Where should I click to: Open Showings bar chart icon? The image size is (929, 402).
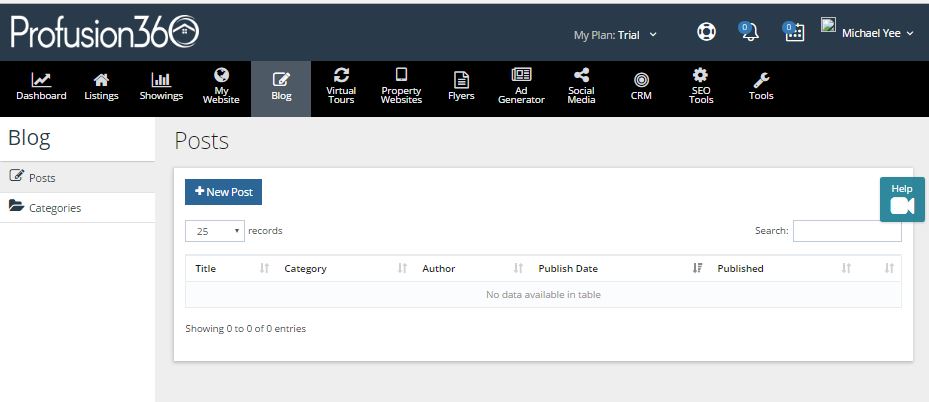(161, 79)
